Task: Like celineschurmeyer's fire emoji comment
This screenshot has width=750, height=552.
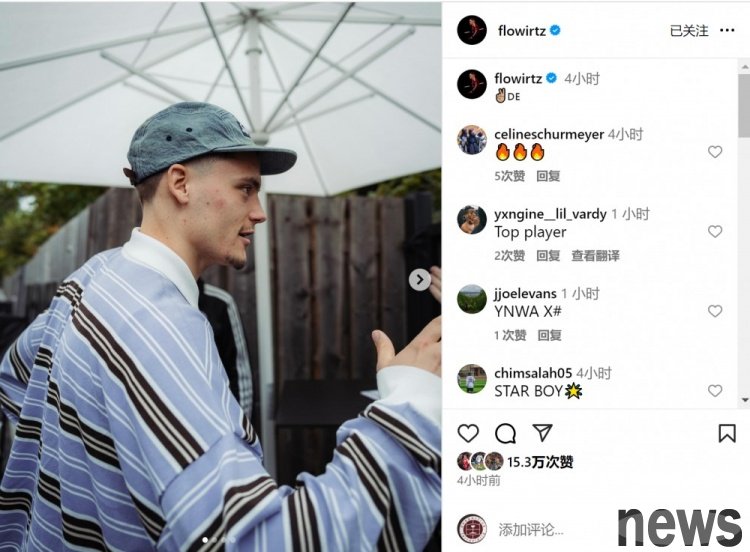Action: [x=715, y=152]
